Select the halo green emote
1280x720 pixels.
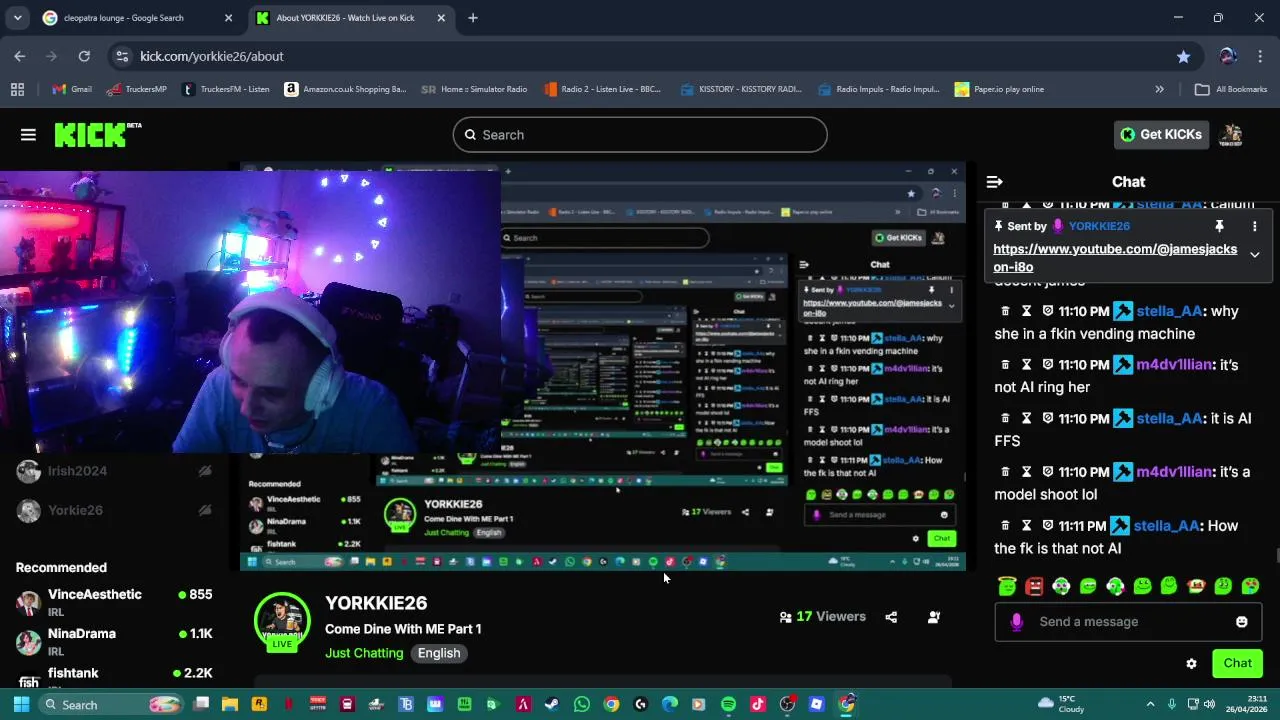click(1007, 587)
